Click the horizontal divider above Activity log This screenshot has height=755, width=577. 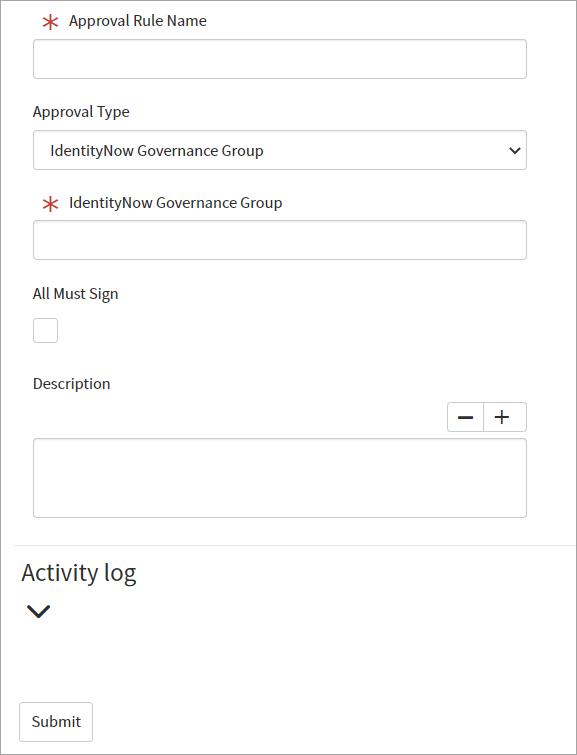[x=295, y=546]
